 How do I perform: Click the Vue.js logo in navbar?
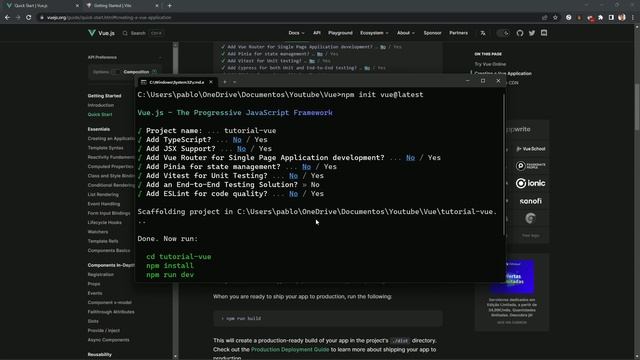(x=101, y=33)
